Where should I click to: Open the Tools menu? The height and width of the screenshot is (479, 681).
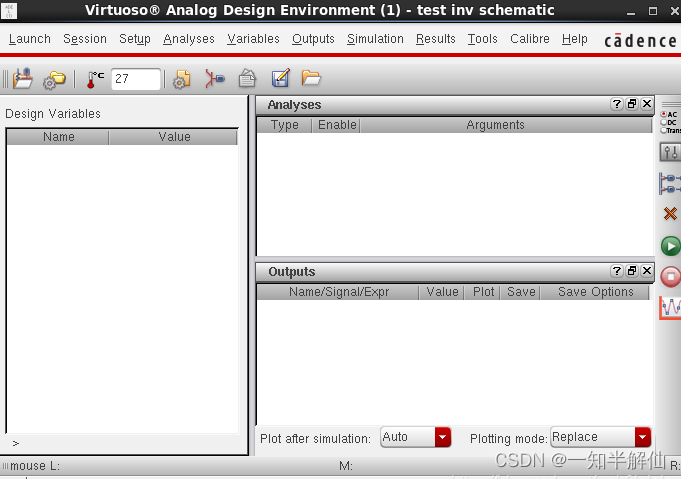pos(483,39)
